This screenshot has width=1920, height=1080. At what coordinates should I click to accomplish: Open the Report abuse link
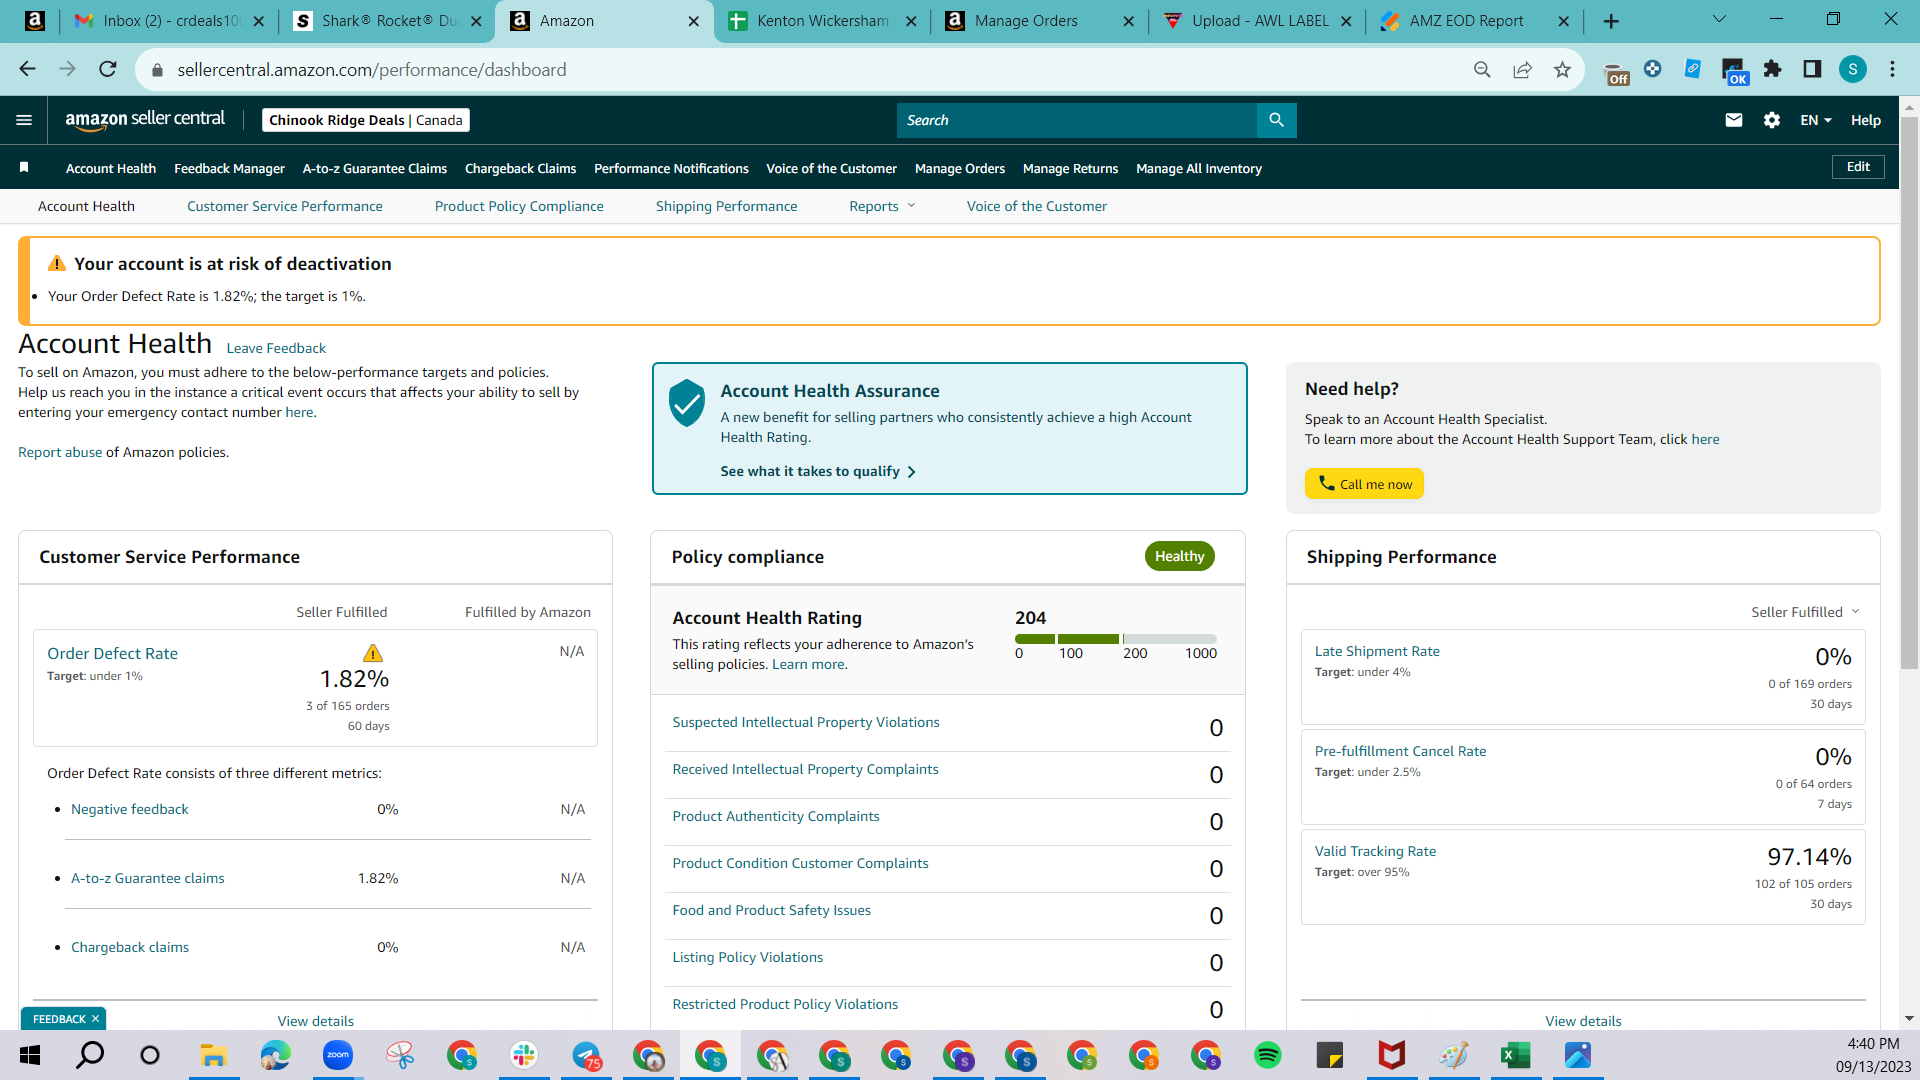pos(60,452)
